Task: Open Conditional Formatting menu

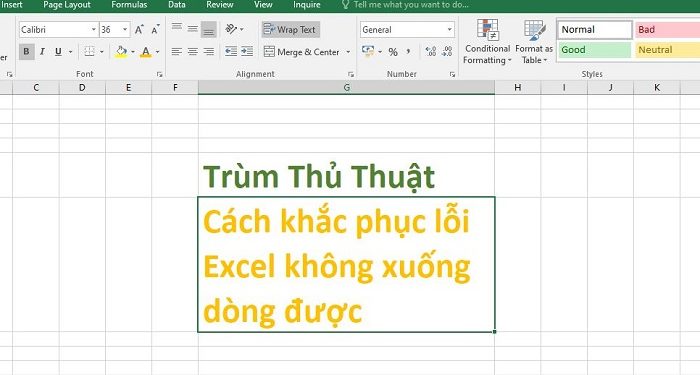Action: coord(487,42)
